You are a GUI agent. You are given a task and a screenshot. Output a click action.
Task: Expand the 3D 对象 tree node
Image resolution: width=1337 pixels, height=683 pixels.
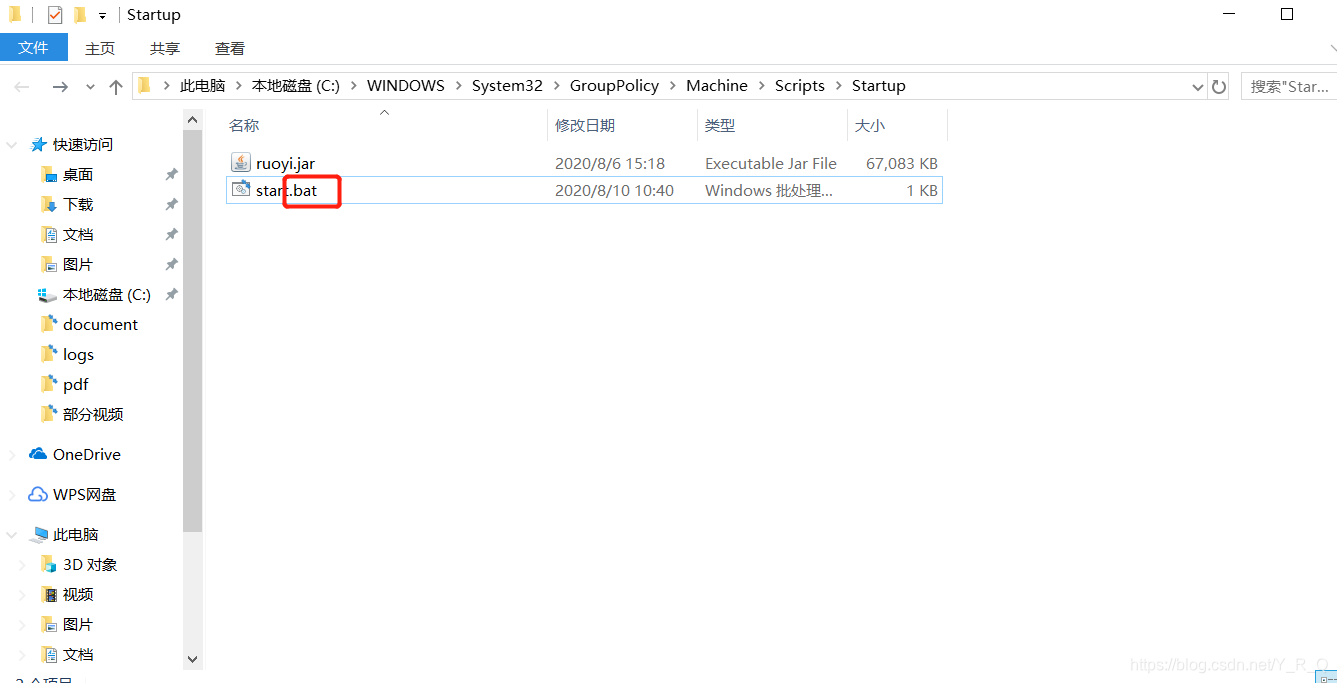click(24, 565)
